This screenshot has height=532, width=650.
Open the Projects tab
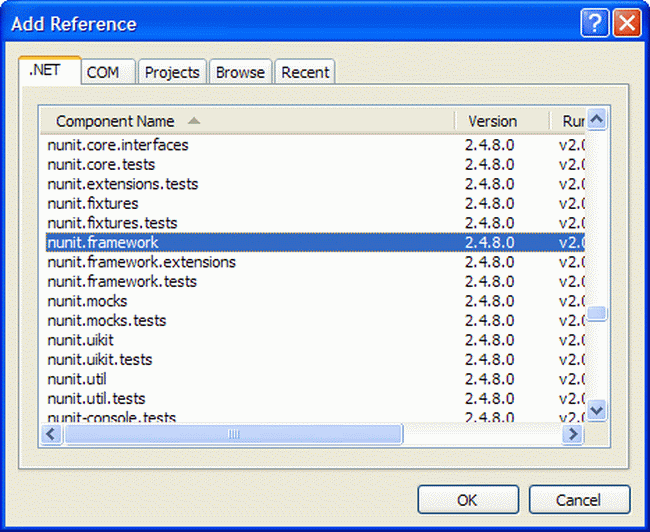(172, 72)
